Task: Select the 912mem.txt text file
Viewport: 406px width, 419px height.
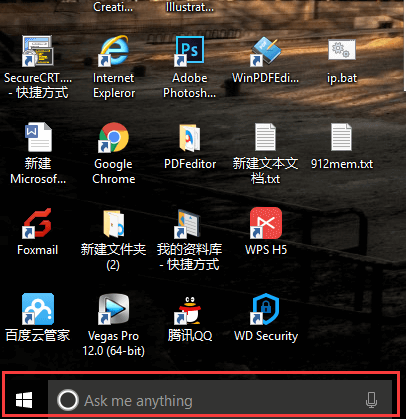Action: [x=342, y=137]
